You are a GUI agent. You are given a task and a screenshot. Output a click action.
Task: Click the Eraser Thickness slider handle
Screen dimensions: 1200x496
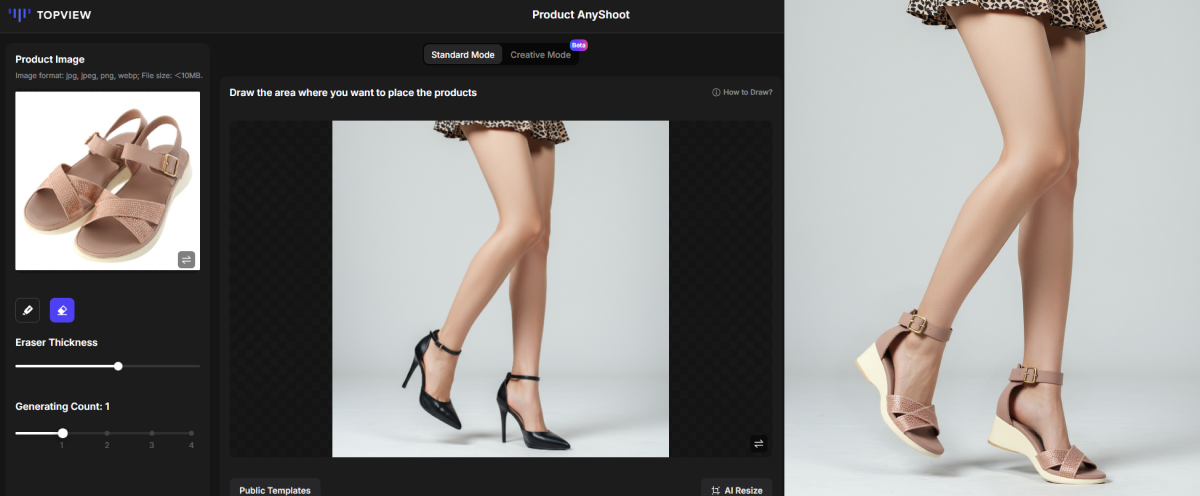click(x=118, y=366)
